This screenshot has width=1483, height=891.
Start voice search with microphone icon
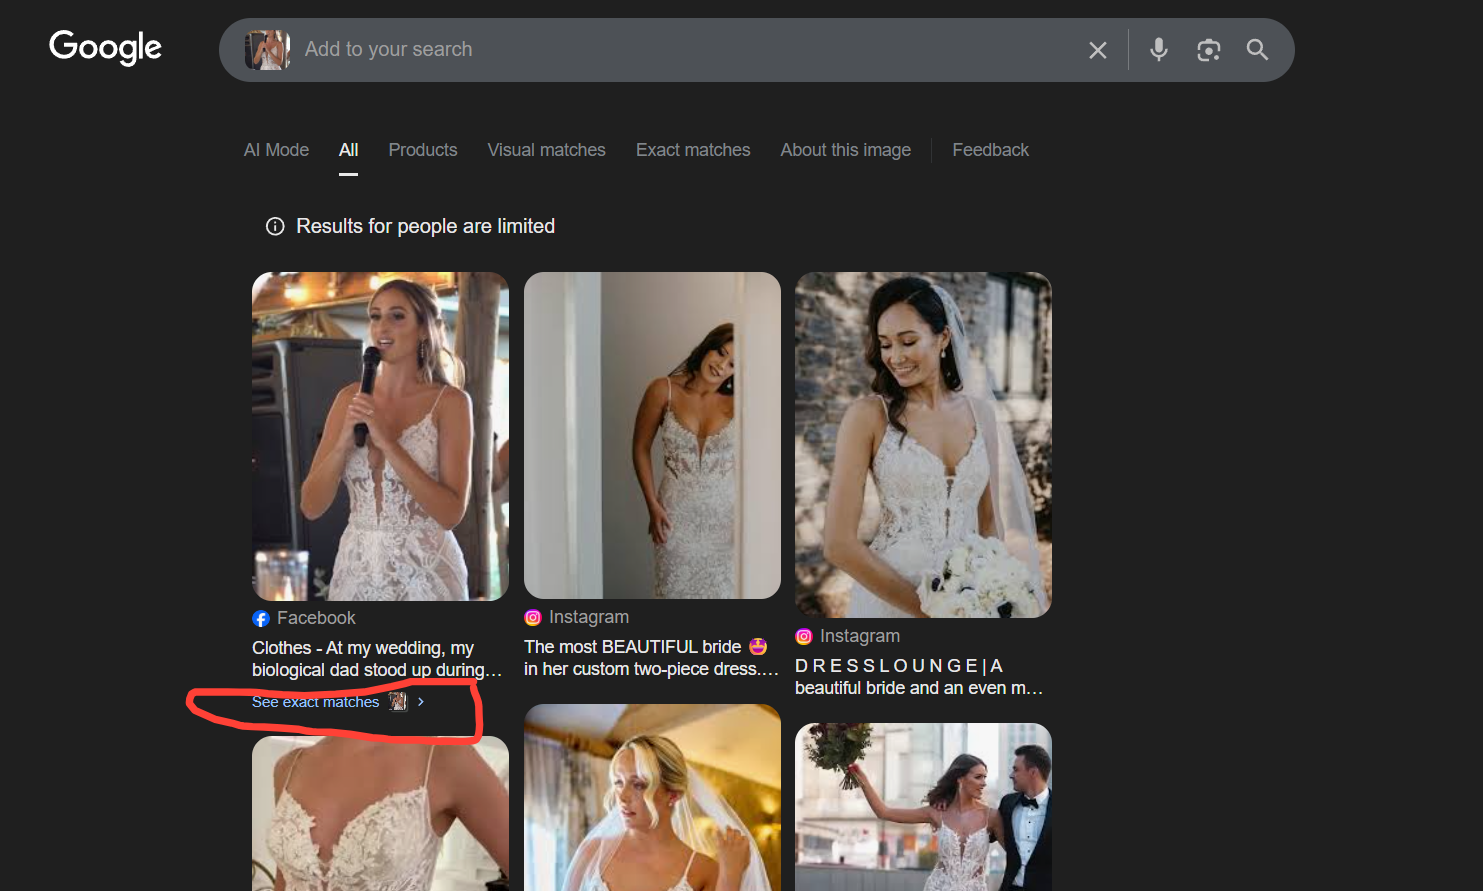click(x=1158, y=50)
